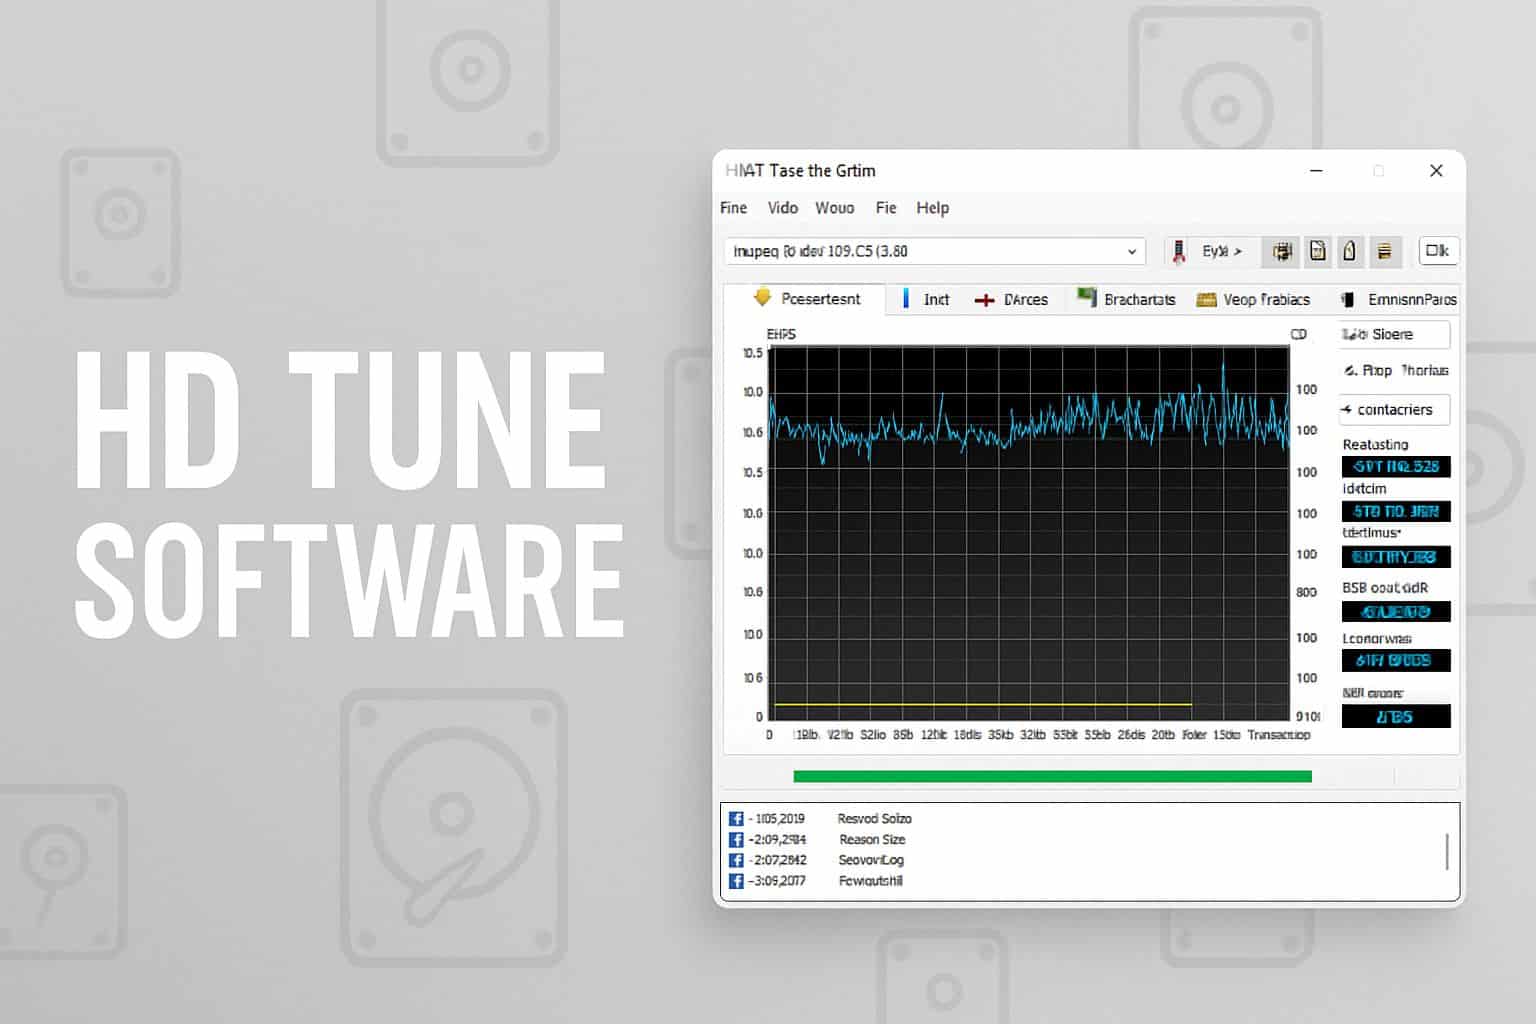This screenshot has height=1024, width=1536.
Task: Click the chip icon in toolbar
Action: [x=1282, y=251]
